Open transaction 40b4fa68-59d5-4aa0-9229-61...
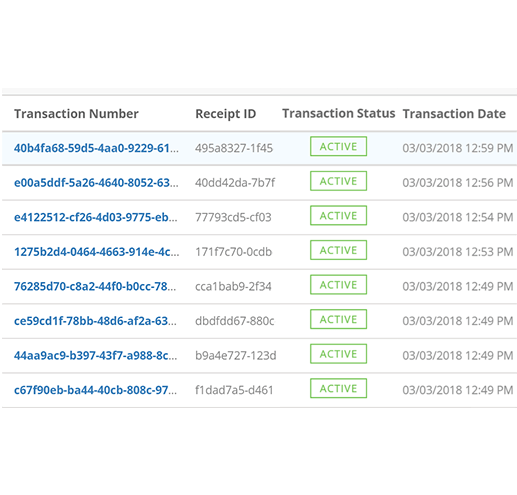 point(96,148)
